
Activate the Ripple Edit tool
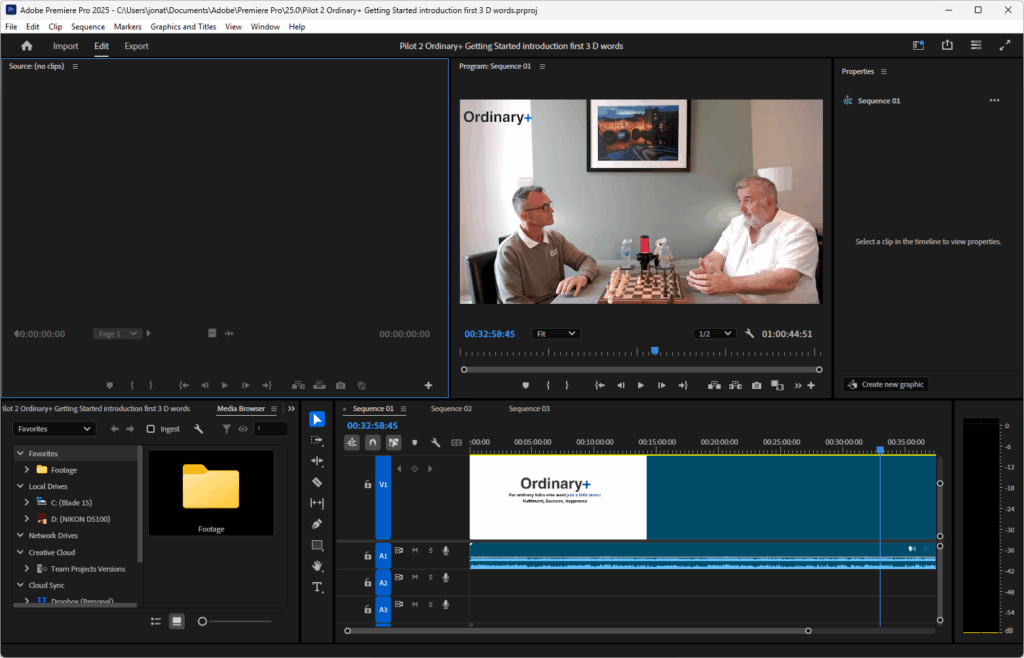tap(317, 461)
